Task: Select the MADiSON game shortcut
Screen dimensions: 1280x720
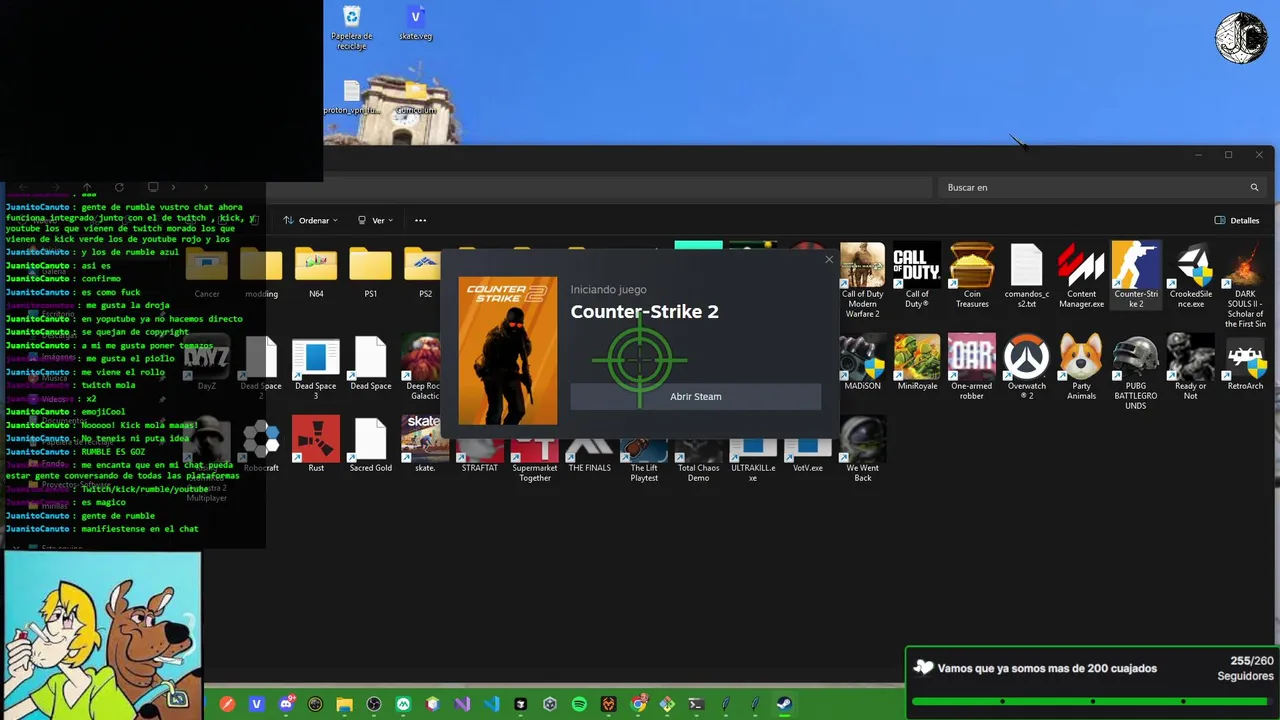Action: [862, 363]
